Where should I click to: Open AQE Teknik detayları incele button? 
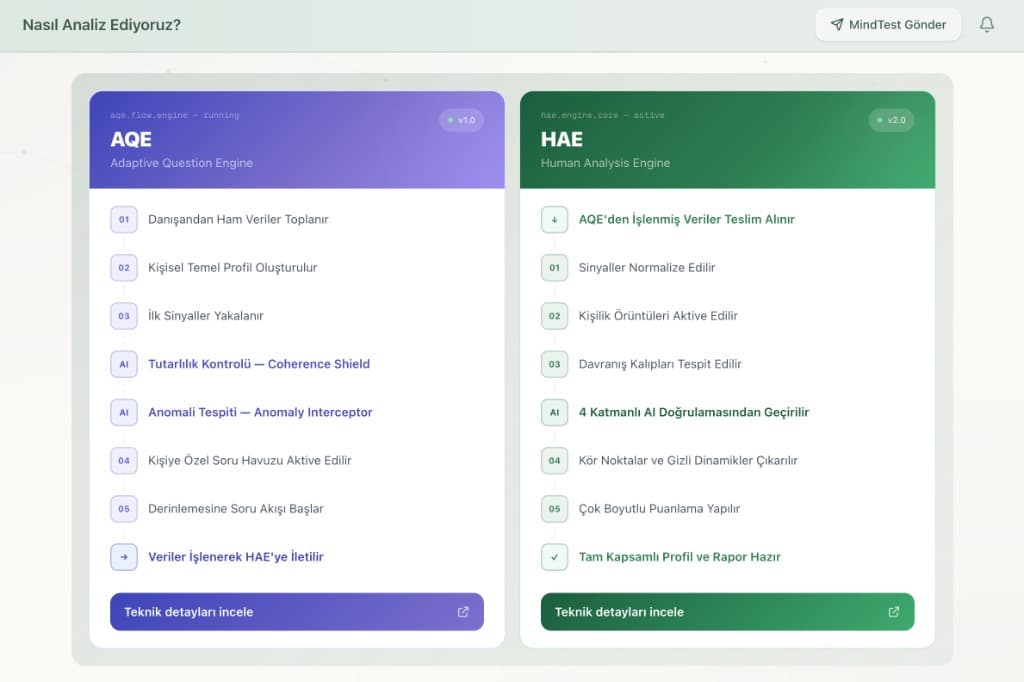(x=296, y=612)
